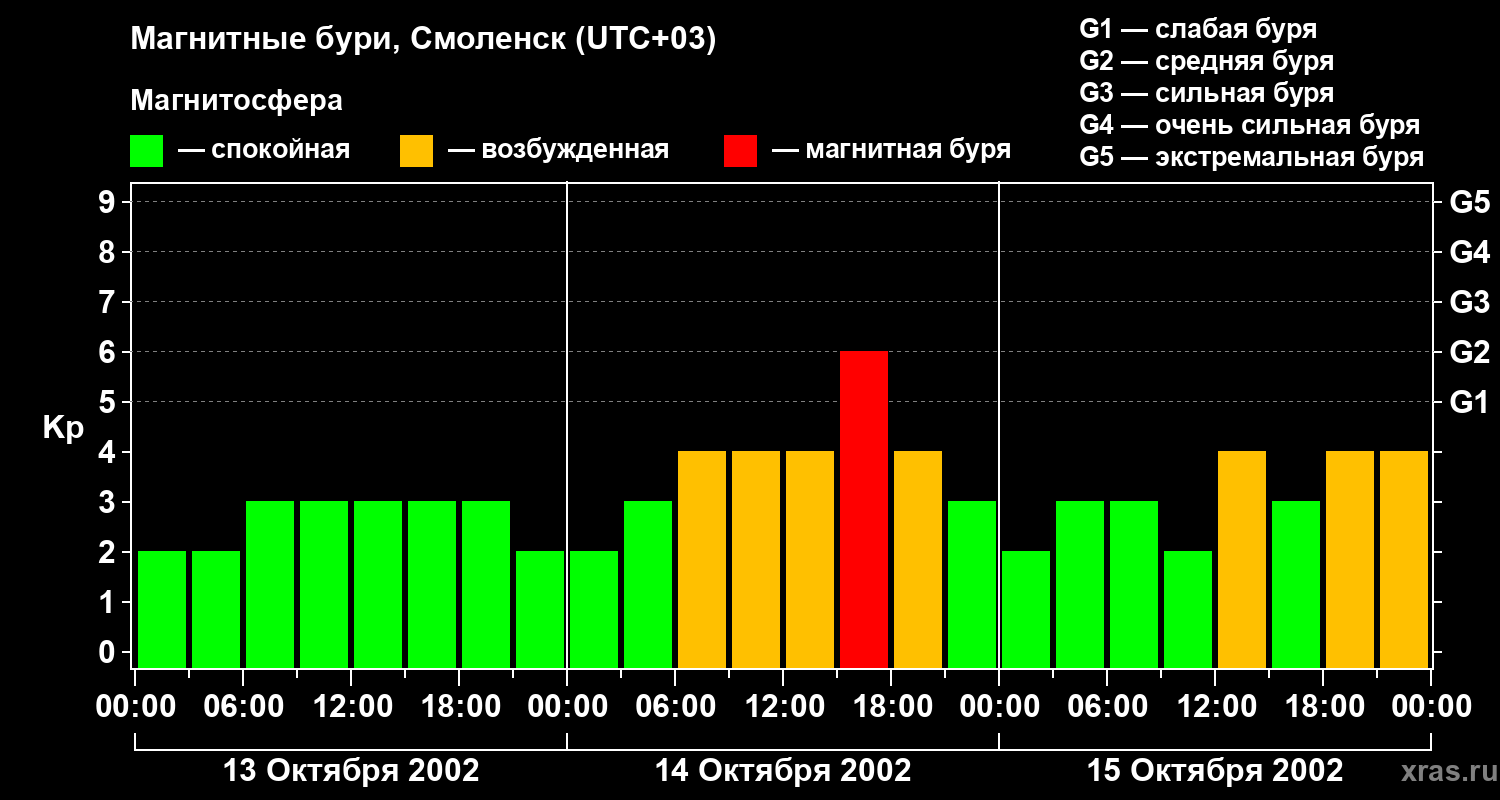Click the right-axis "G5" label
Viewport: 1500px width, 800px height.
[1470, 202]
